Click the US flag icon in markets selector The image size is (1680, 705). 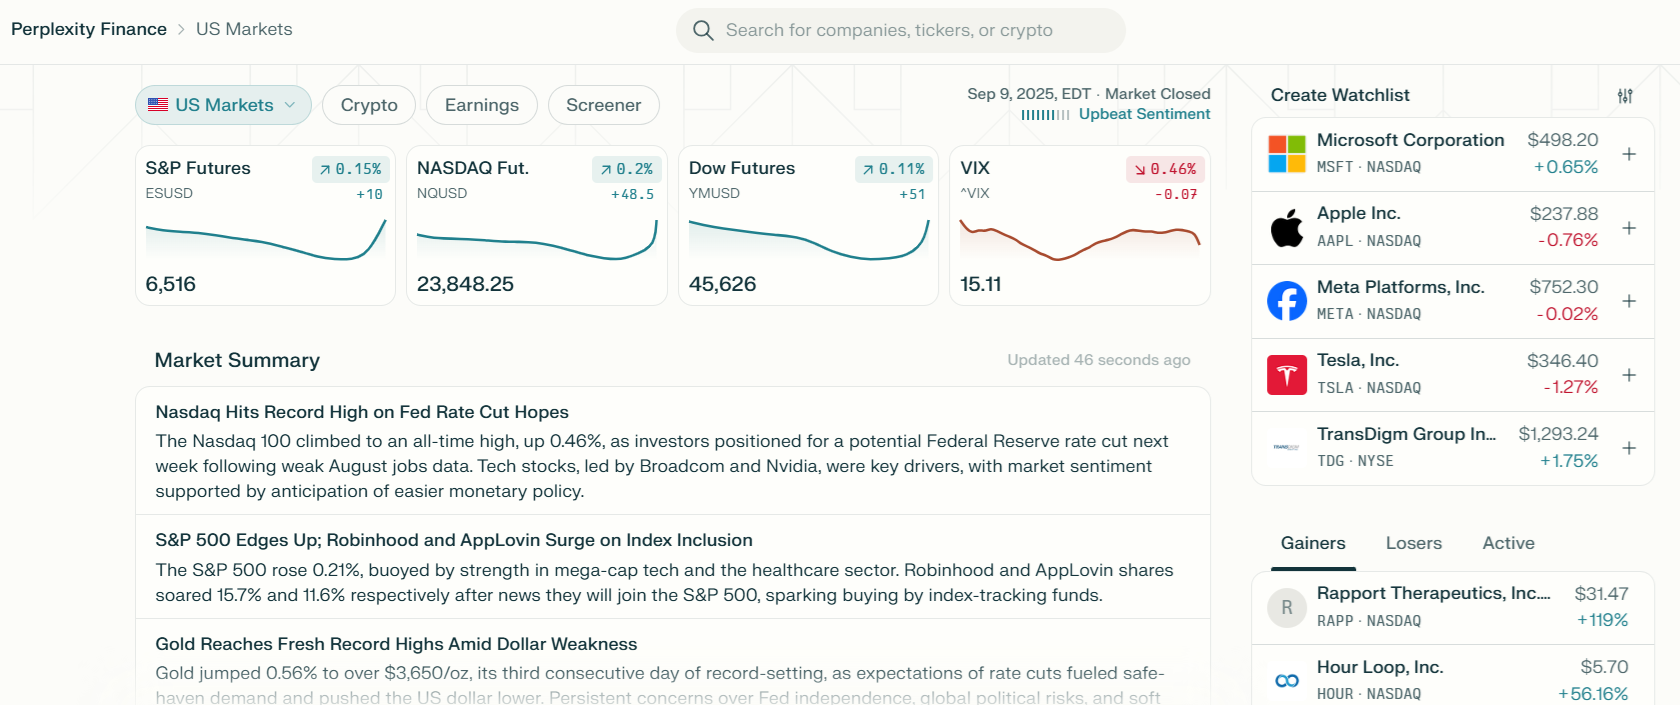click(158, 105)
